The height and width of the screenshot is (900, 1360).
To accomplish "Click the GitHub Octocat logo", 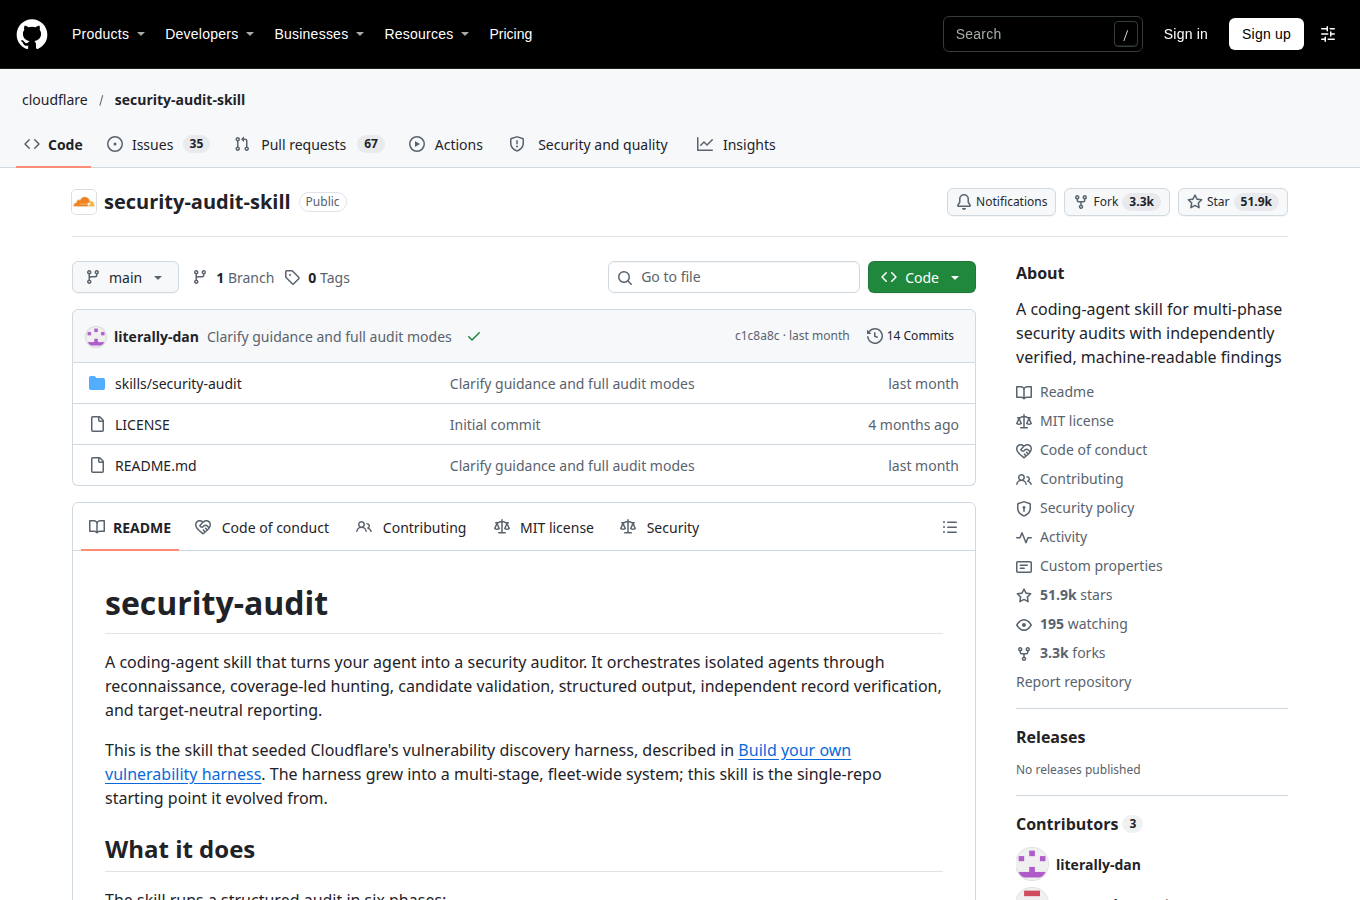I will tap(32, 34).
